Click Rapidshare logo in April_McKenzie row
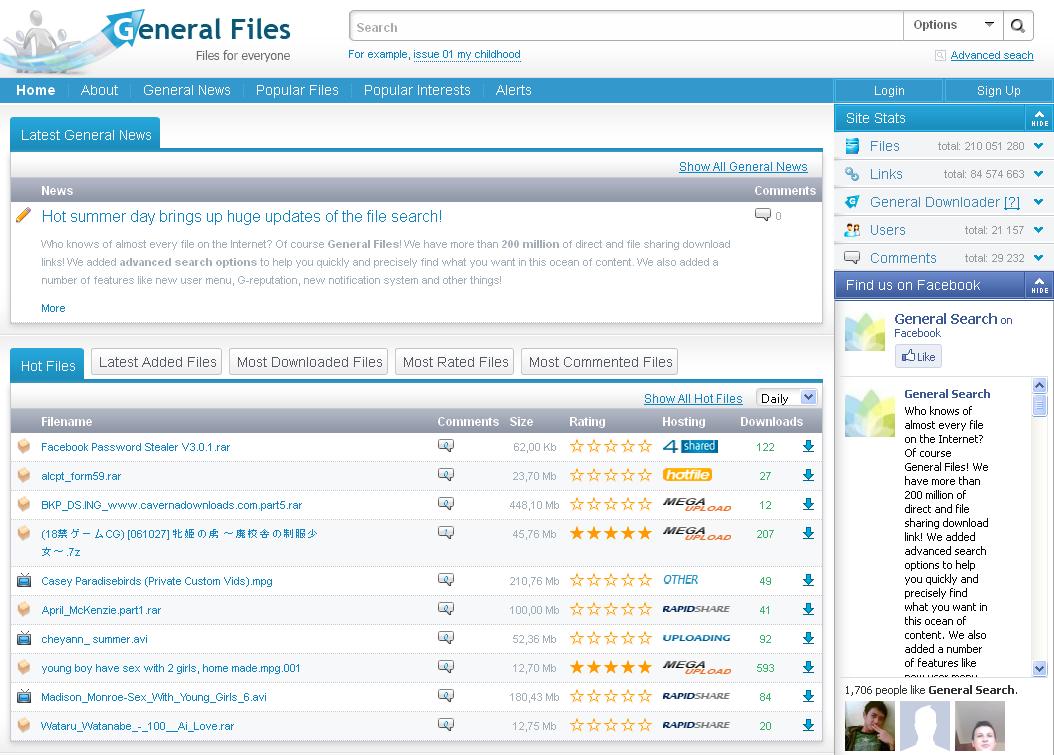The image size is (1054, 755). (696, 609)
